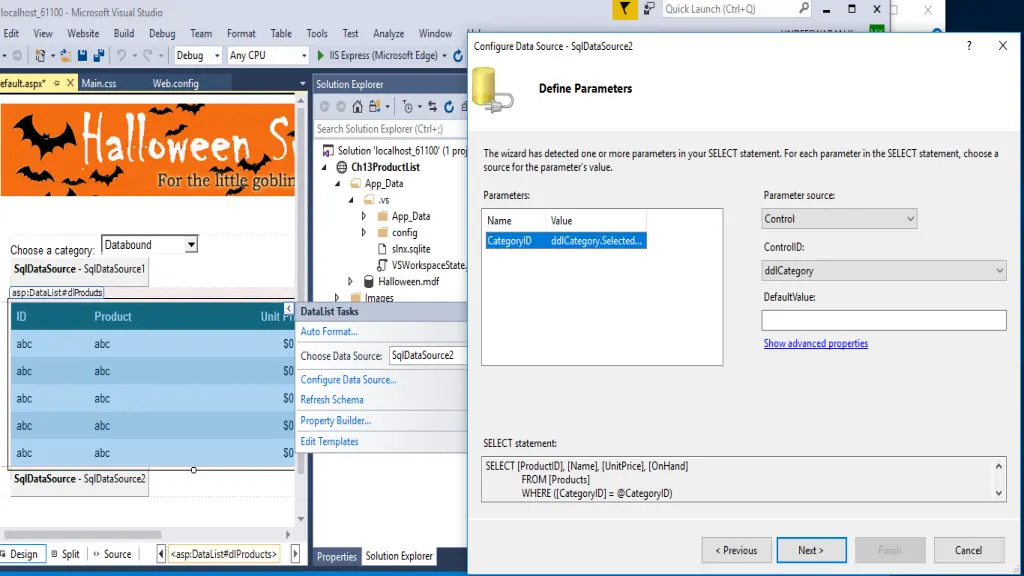
Task: Click previous tag navigator arrow
Action: pyautogui.click(x=161, y=554)
